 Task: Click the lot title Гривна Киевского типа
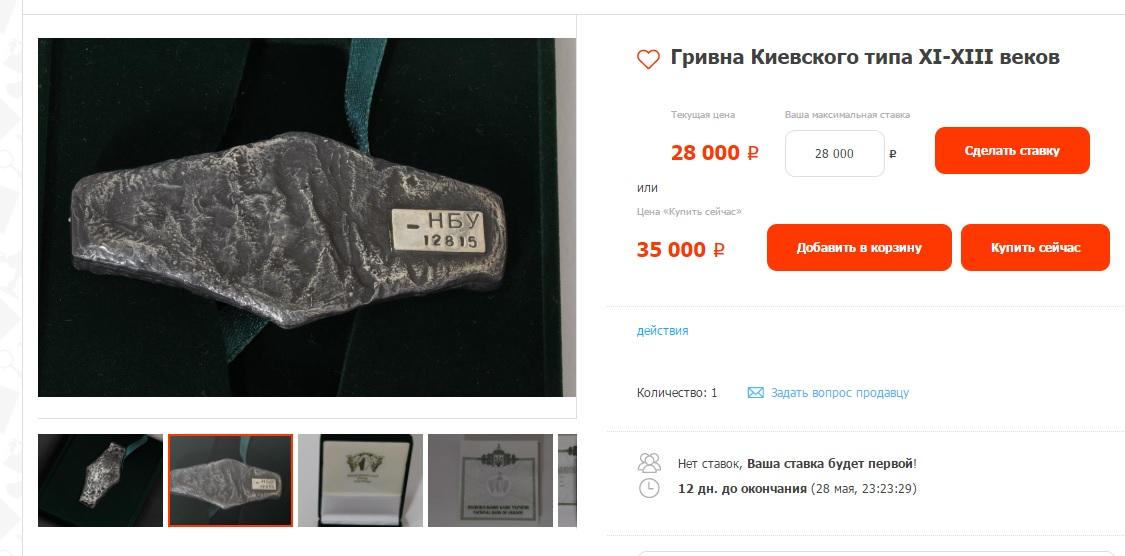pos(865,57)
